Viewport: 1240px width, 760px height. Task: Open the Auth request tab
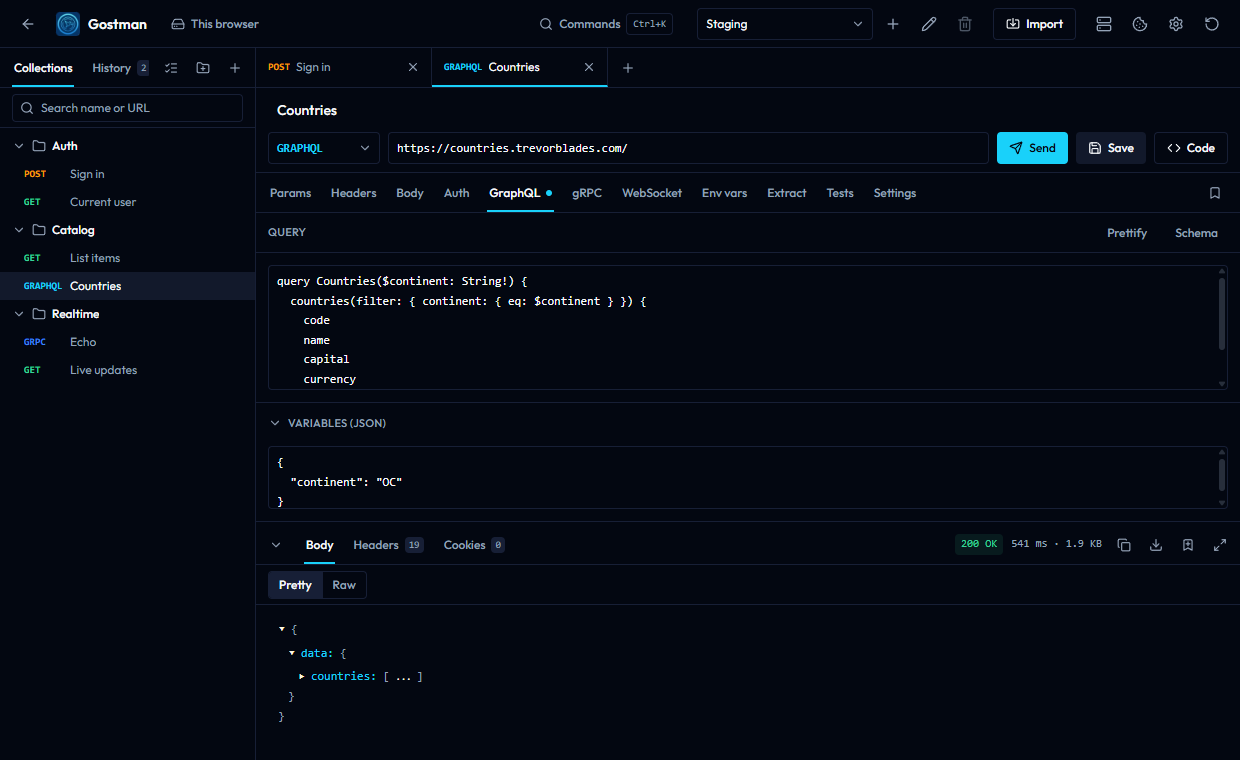point(457,193)
